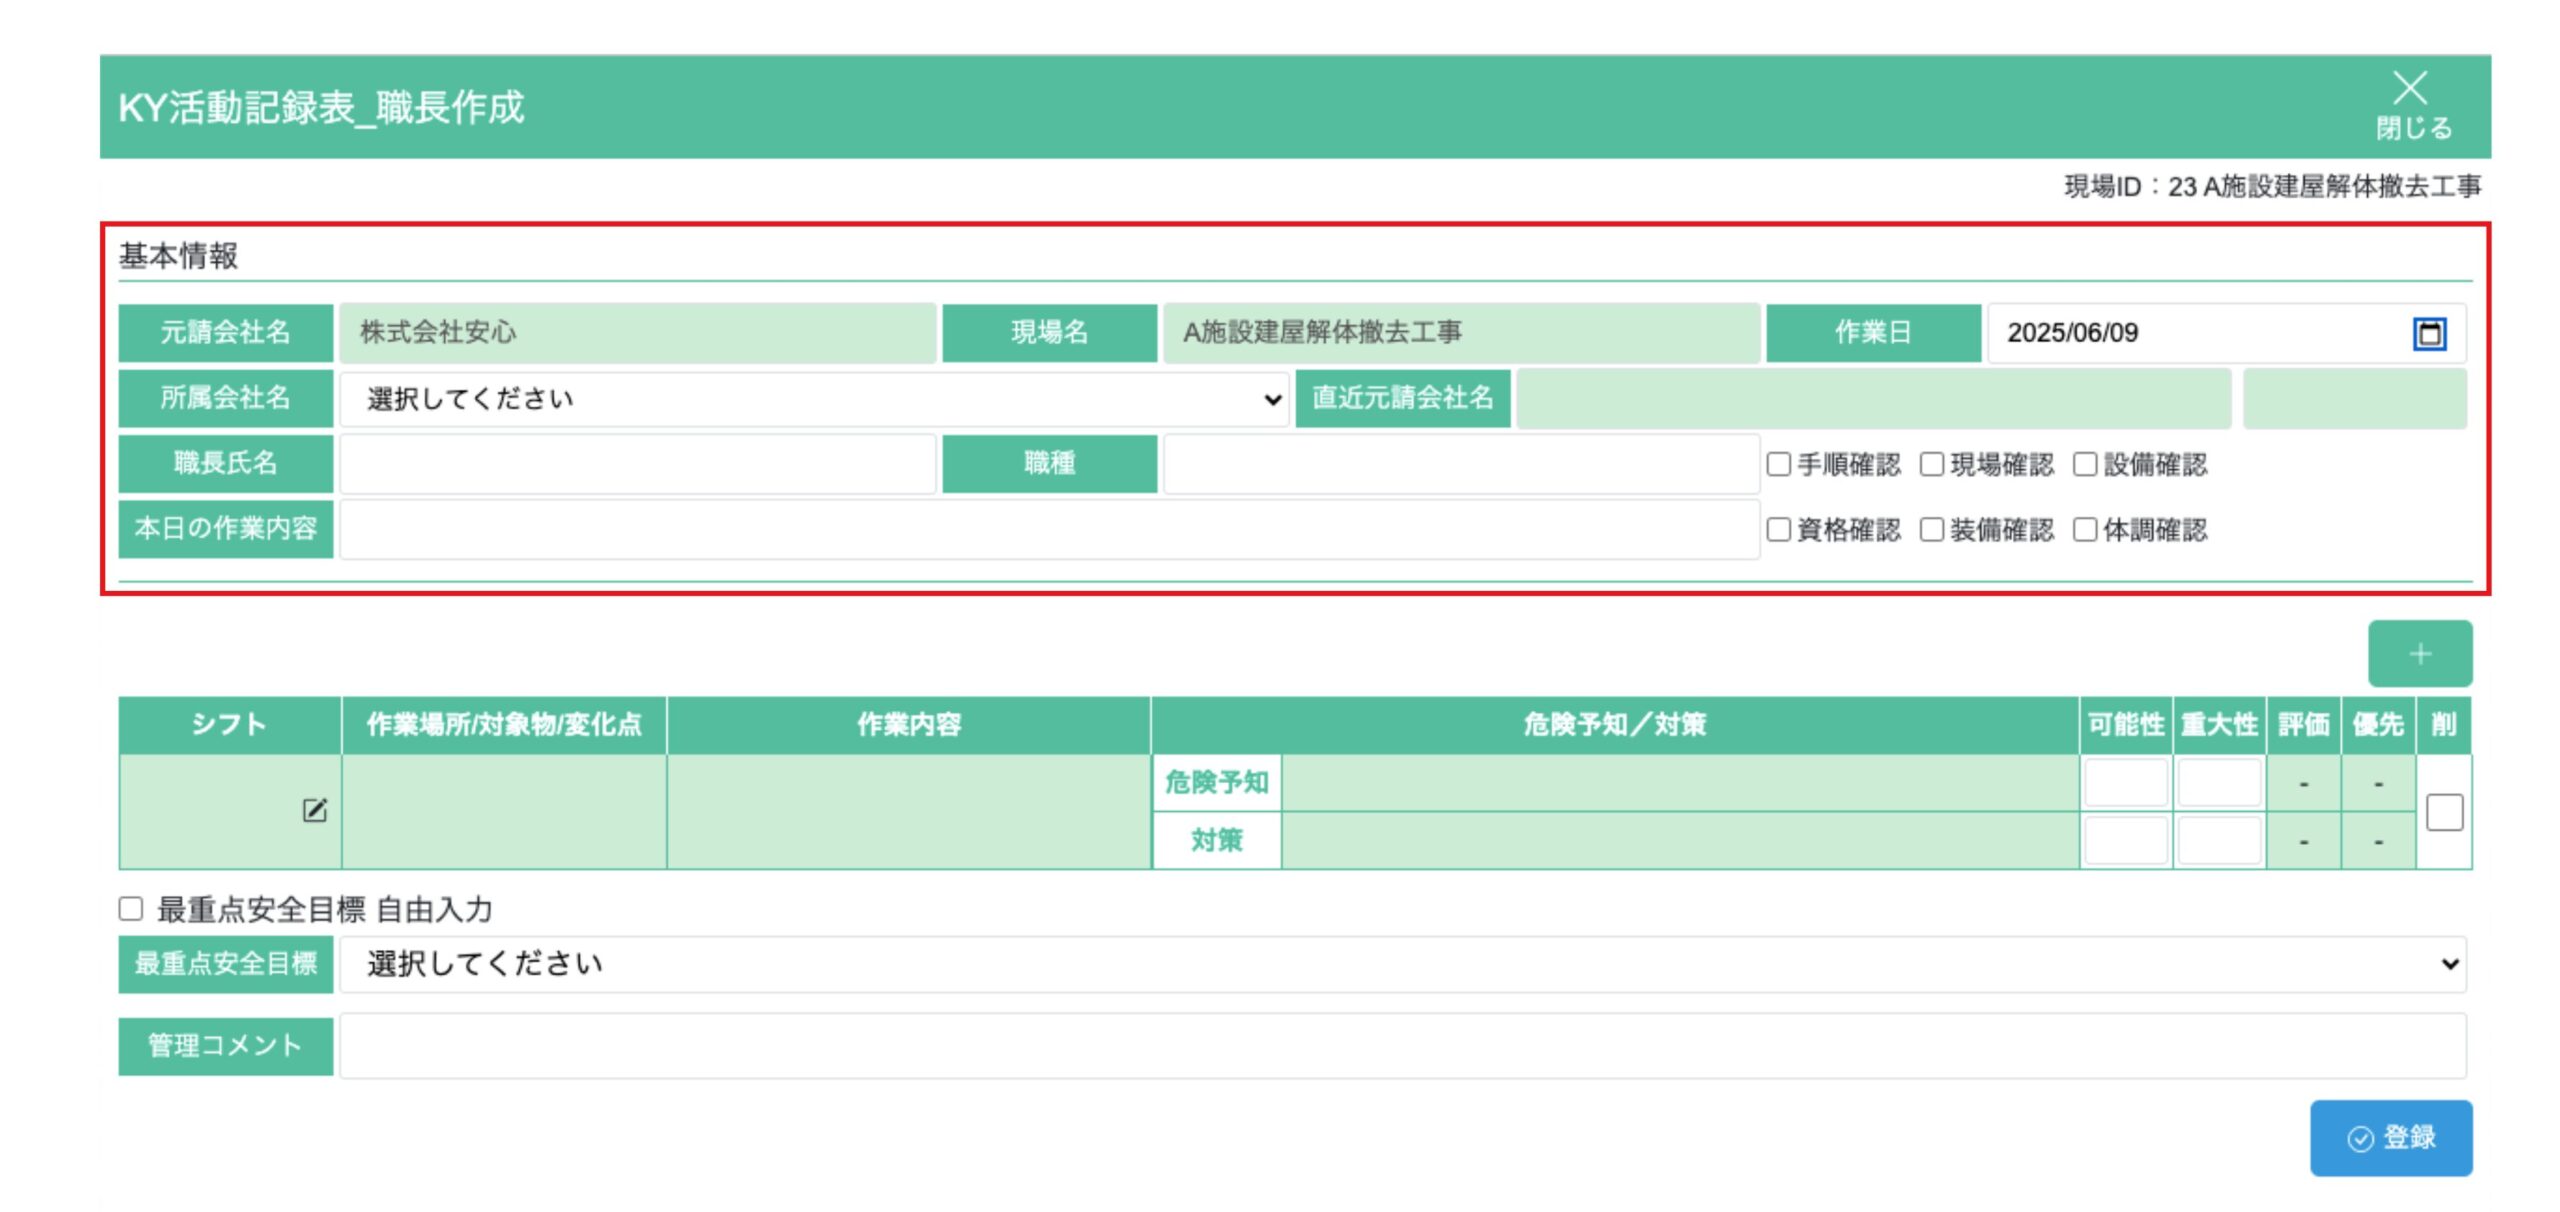Check the 現場確認 checkbox
The width and height of the screenshot is (2560, 1212).
[x=1931, y=464]
